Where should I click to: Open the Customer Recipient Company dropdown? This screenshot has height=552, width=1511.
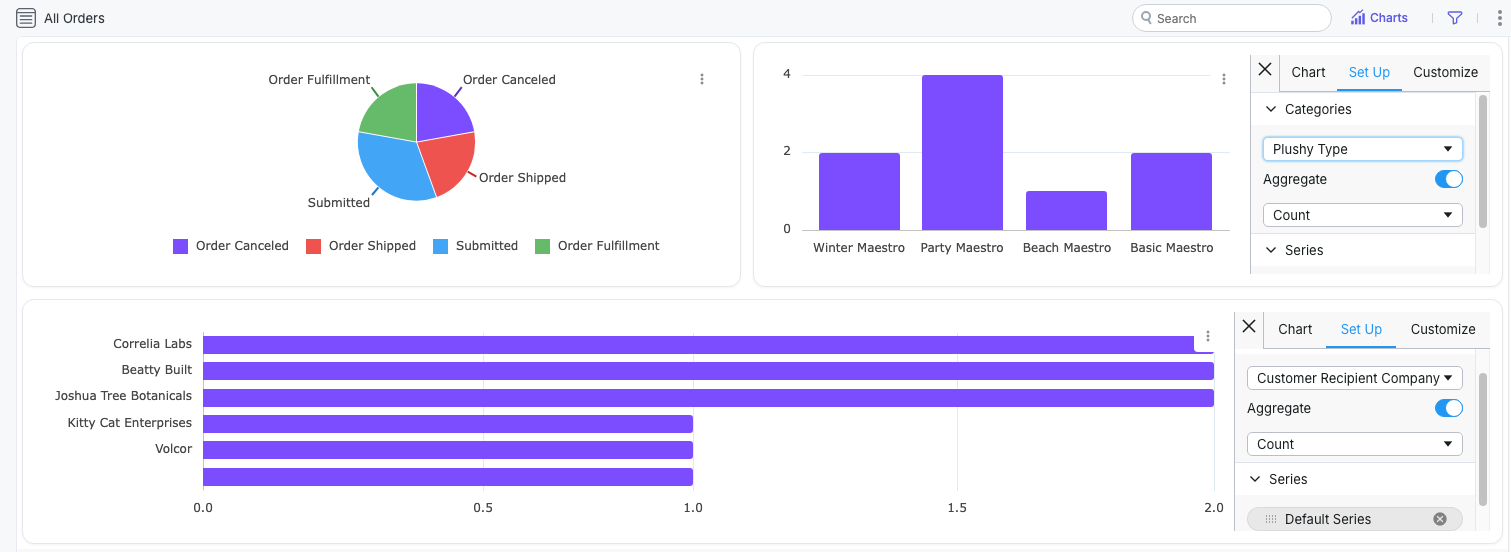[1354, 378]
